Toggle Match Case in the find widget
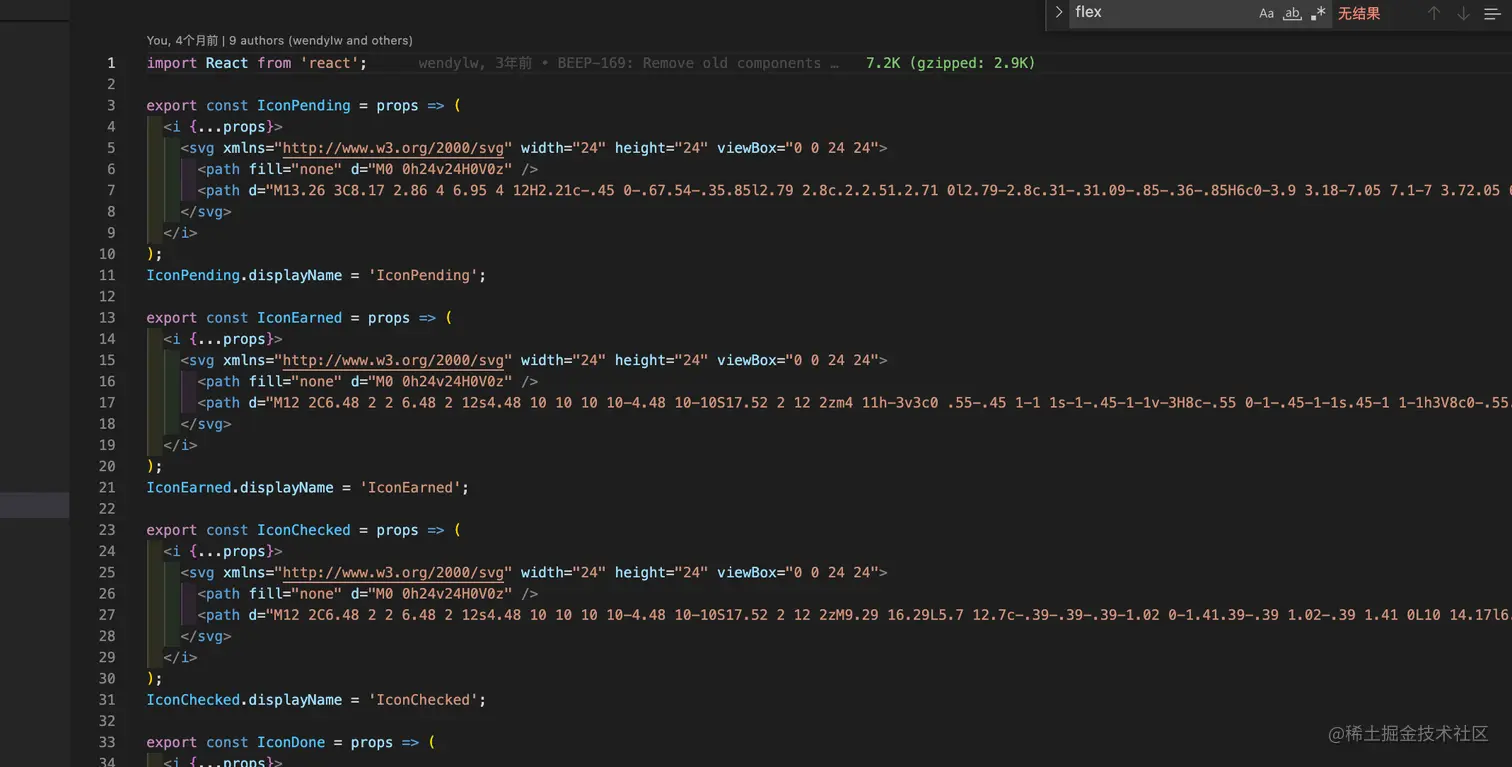The image size is (1512, 767). (1266, 13)
